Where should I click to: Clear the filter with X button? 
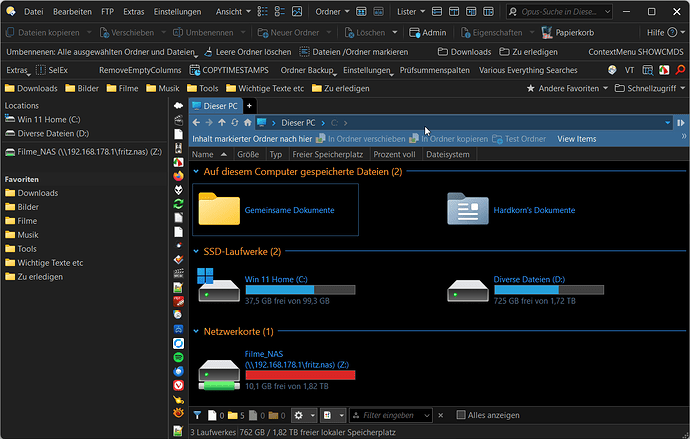tap(441, 415)
